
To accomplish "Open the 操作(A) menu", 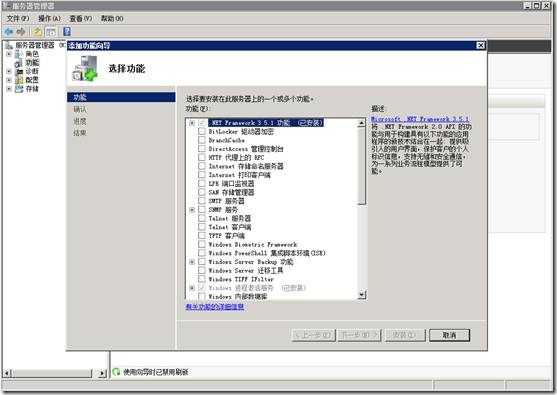I will click(49, 18).
